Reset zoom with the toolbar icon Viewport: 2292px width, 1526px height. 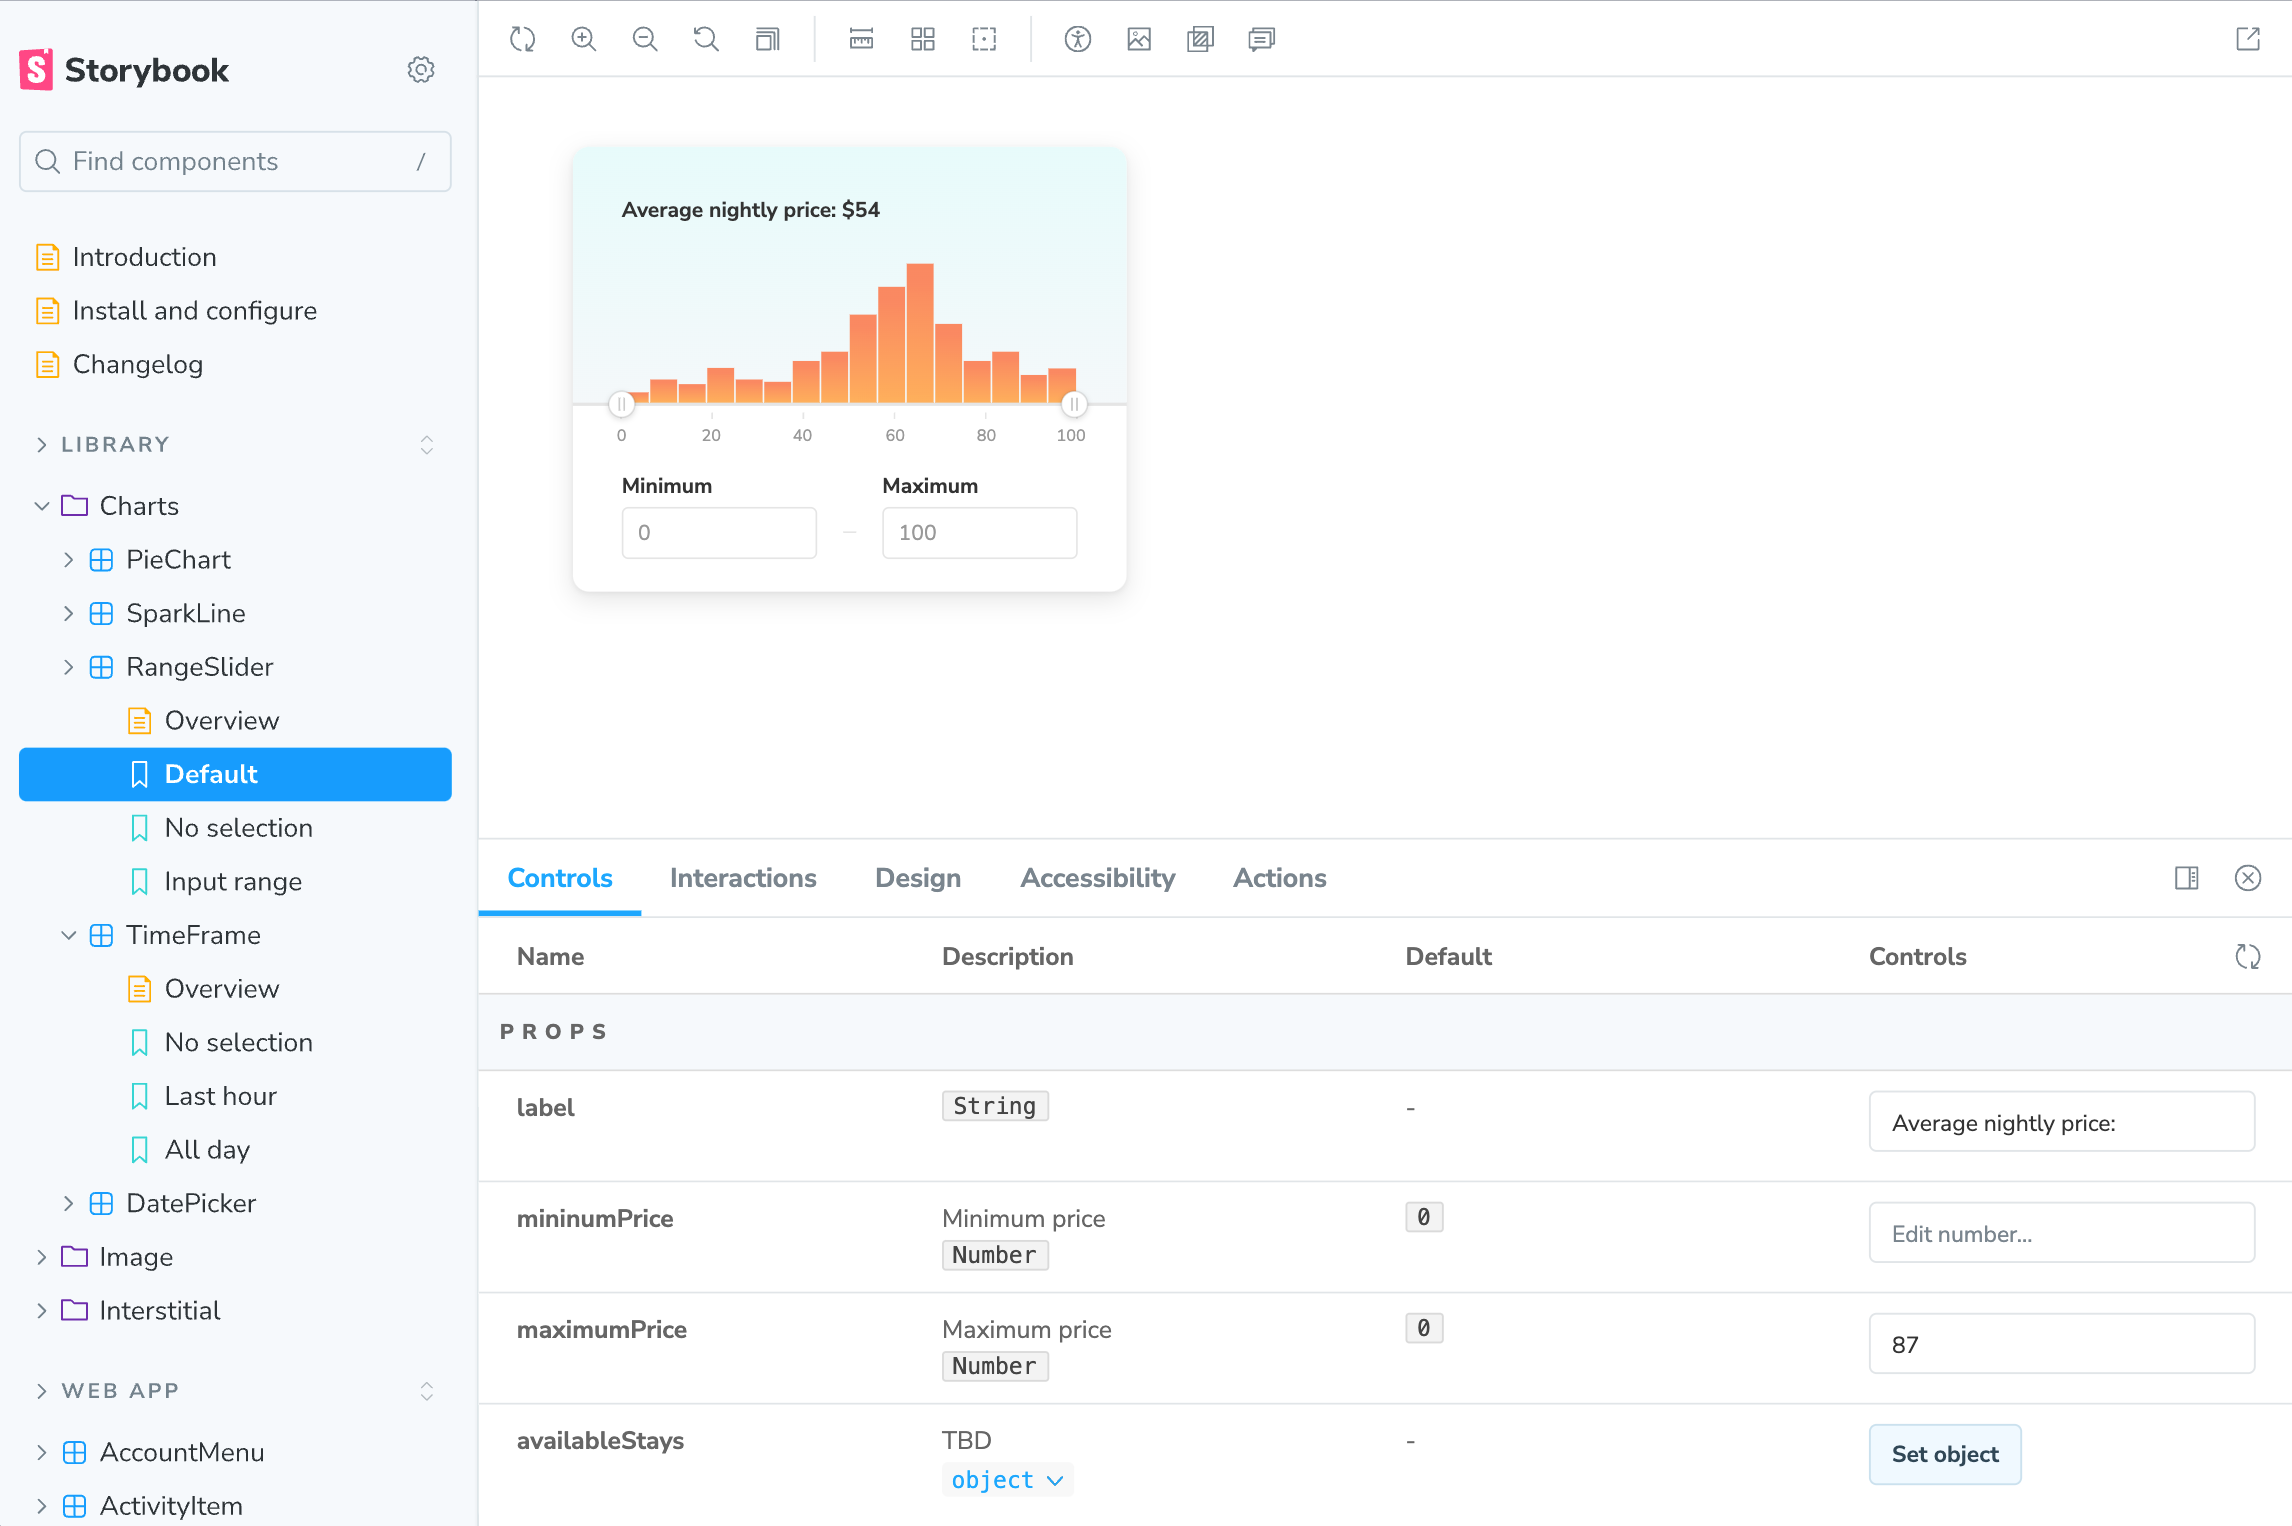[x=706, y=39]
